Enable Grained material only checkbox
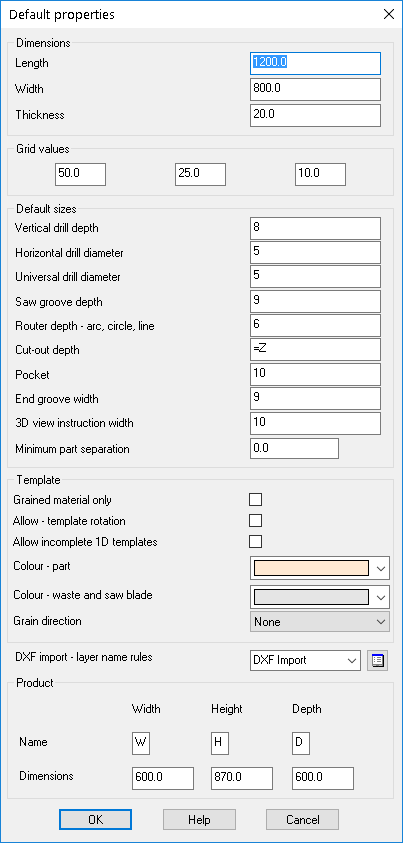The height and width of the screenshot is (843, 403). [255, 500]
